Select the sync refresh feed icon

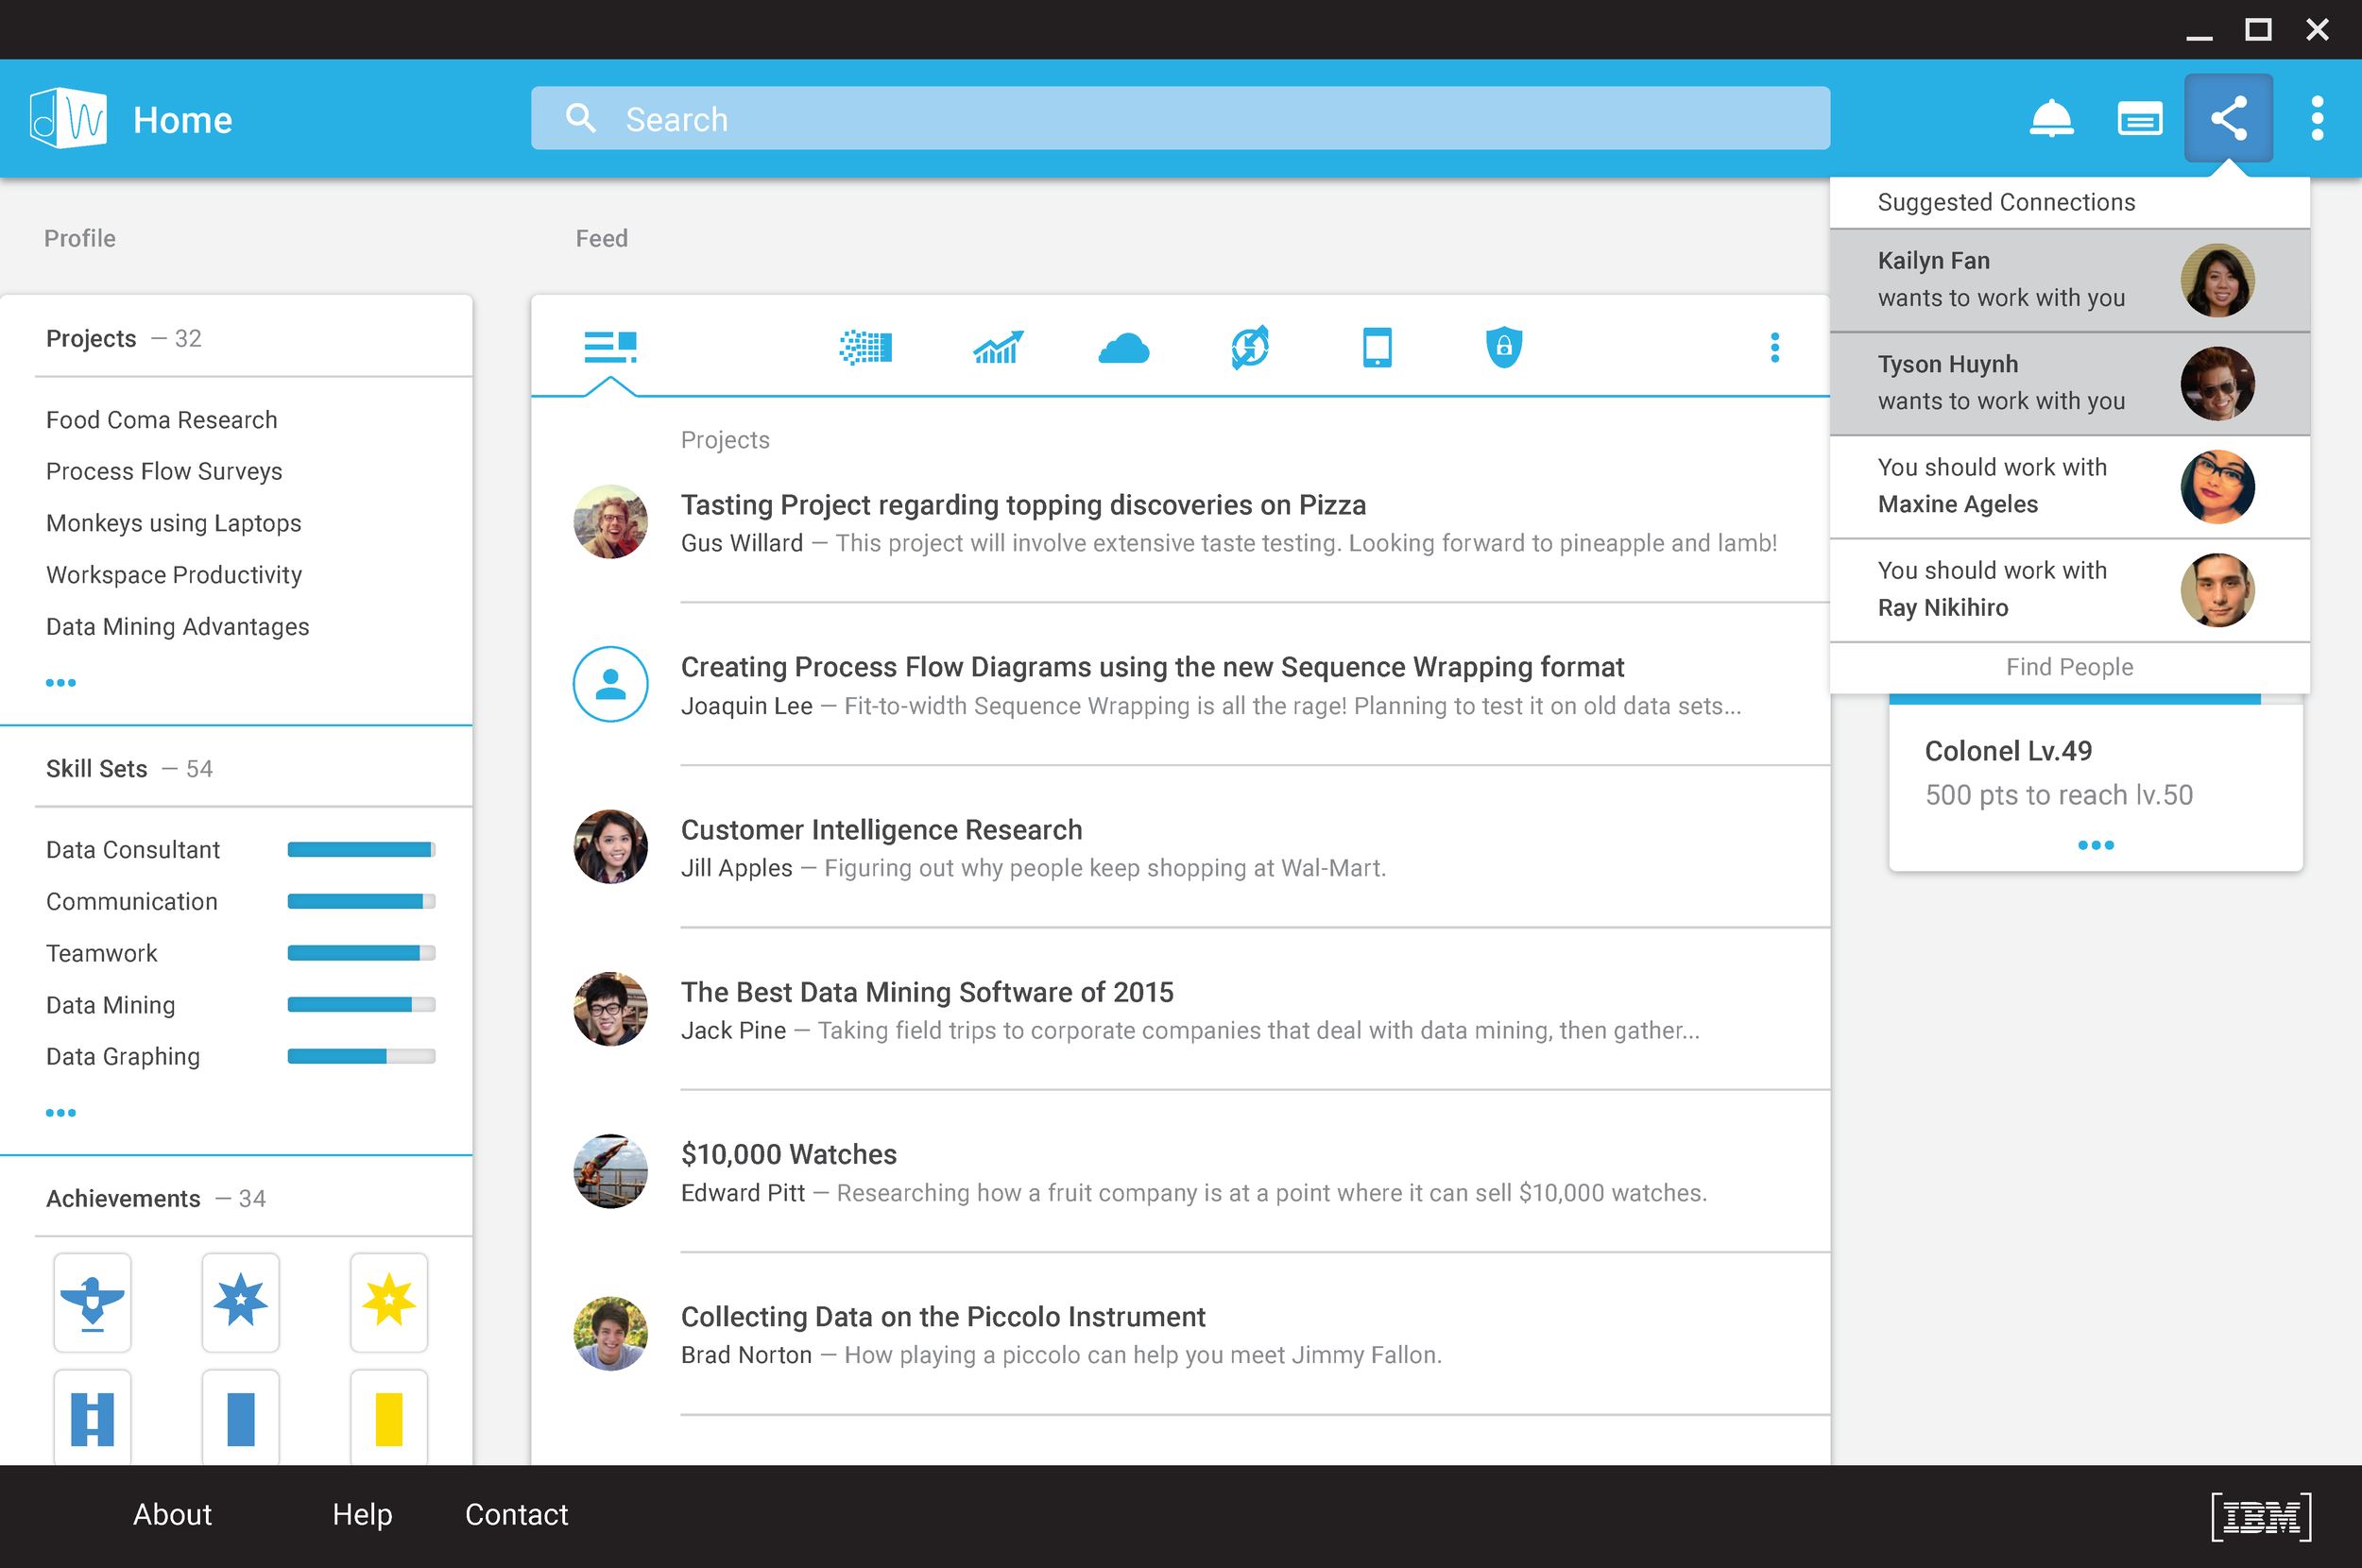coord(1250,348)
